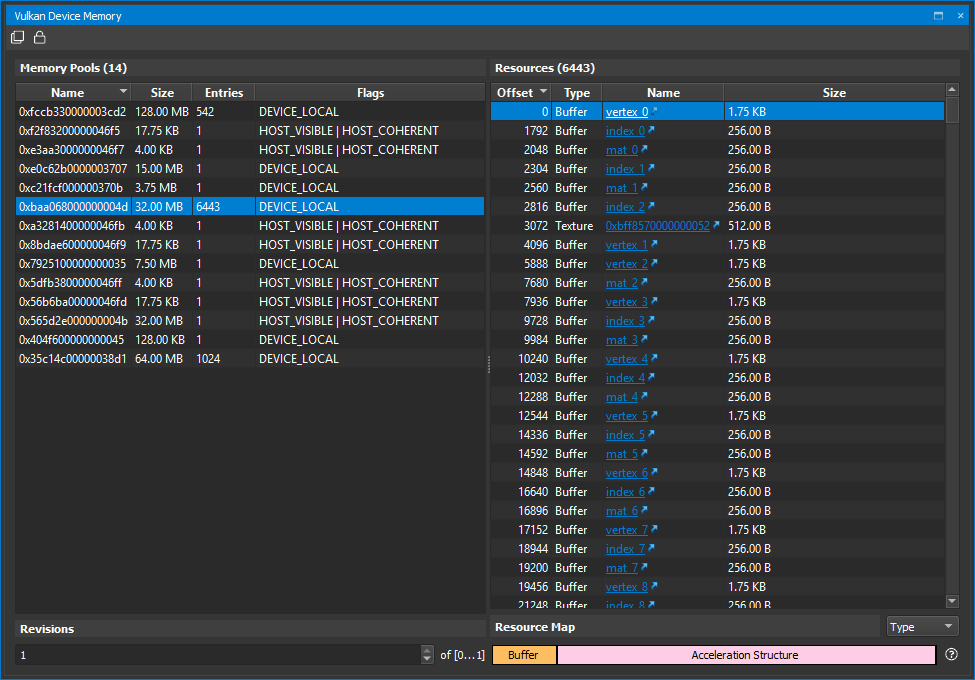
Task: Click inside the Revisions value field
Action: (200, 654)
